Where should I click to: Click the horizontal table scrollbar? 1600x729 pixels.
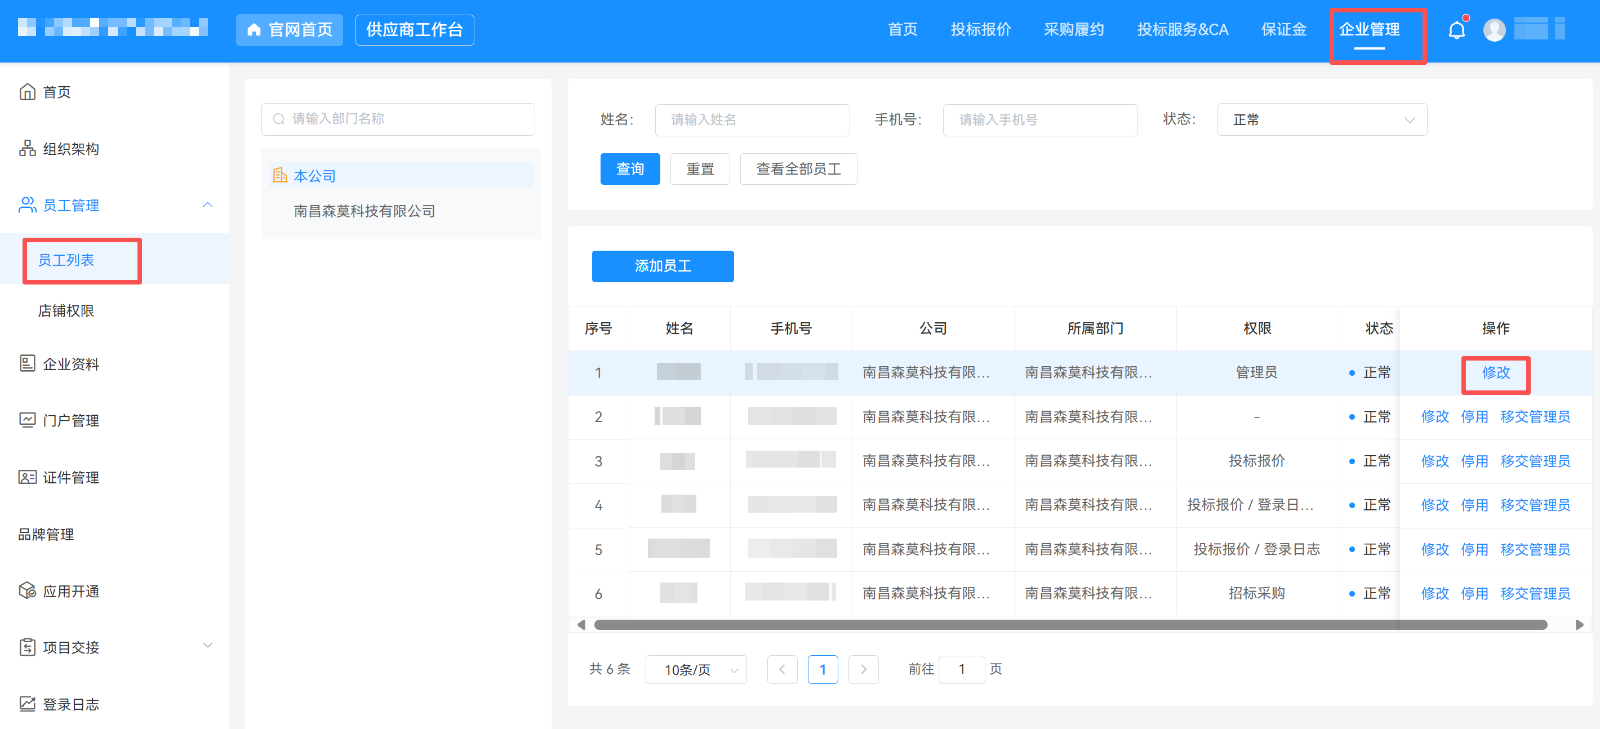tap(1070, 625)
